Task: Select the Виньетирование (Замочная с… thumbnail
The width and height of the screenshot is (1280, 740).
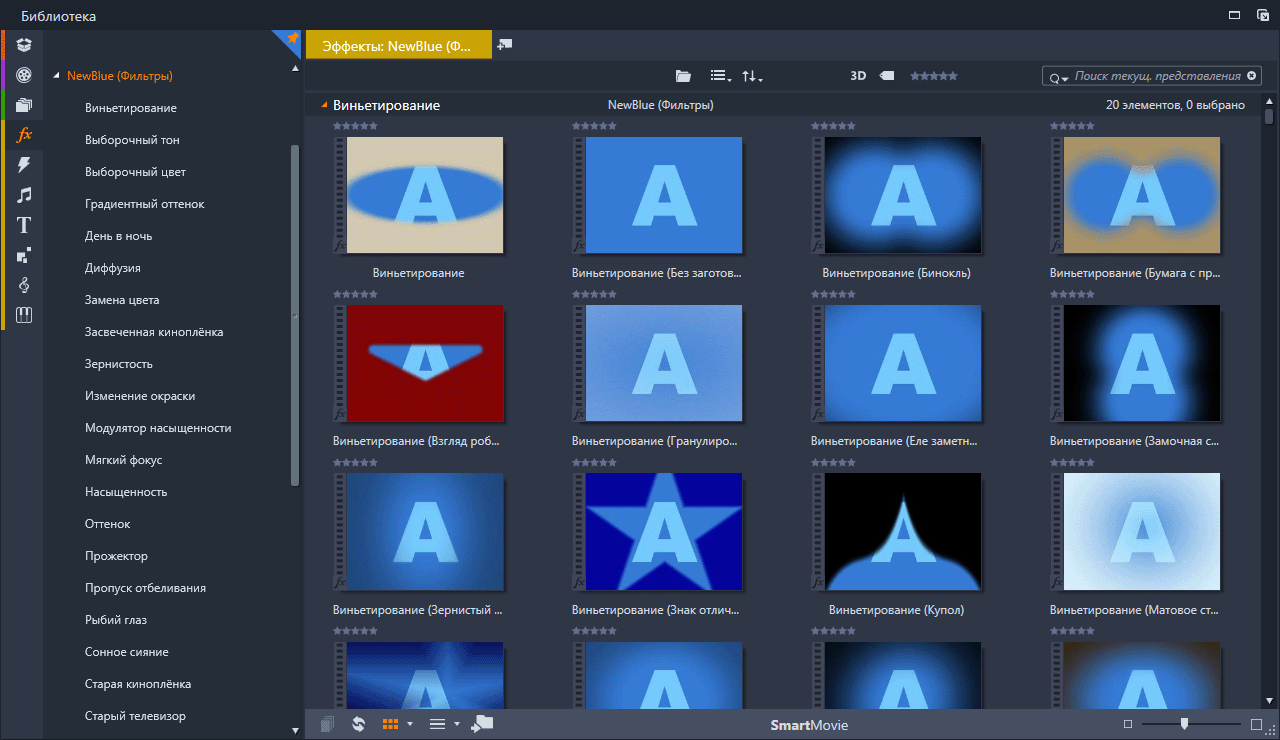Action: [1142, 363]
